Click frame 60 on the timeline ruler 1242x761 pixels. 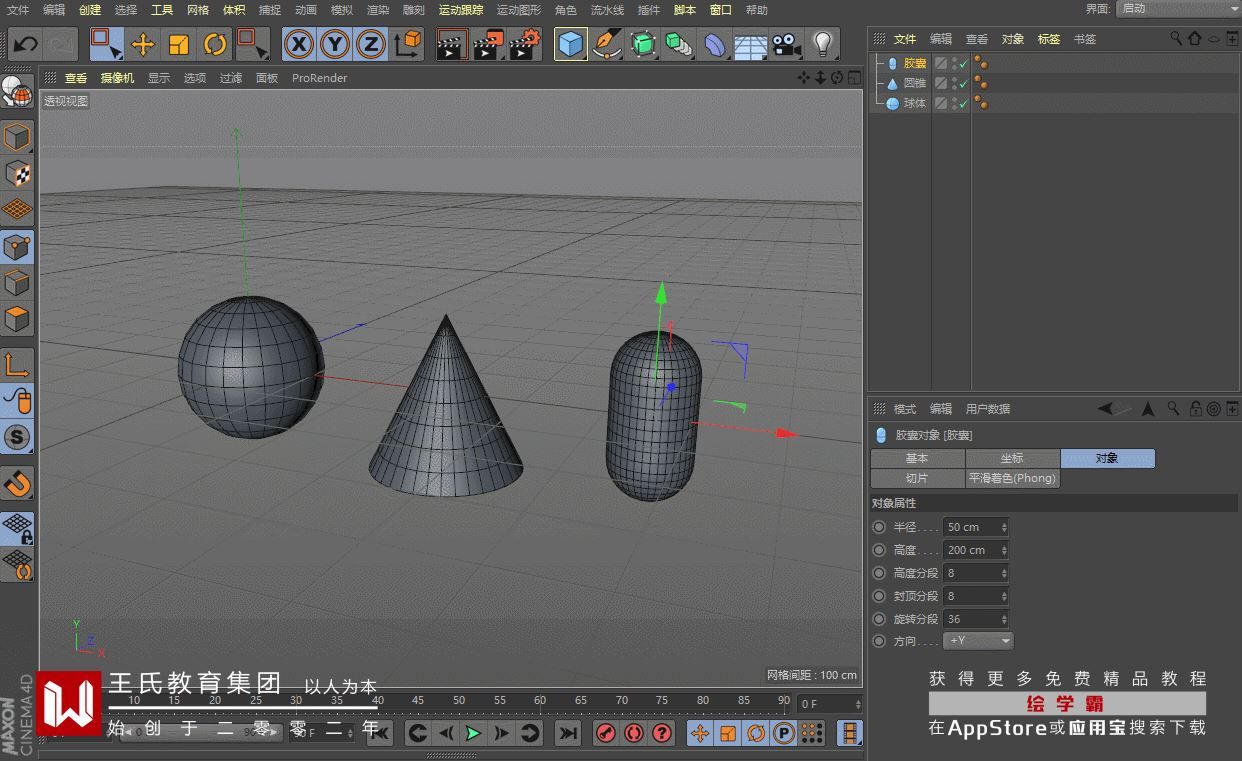tap(540, 701)
